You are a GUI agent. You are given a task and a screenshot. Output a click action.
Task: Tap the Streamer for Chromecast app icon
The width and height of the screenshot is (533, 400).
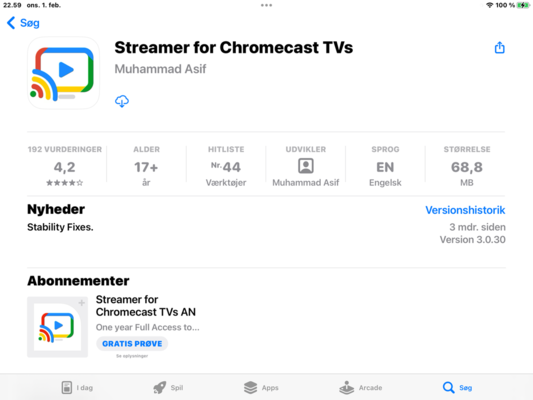pos(64,73)
